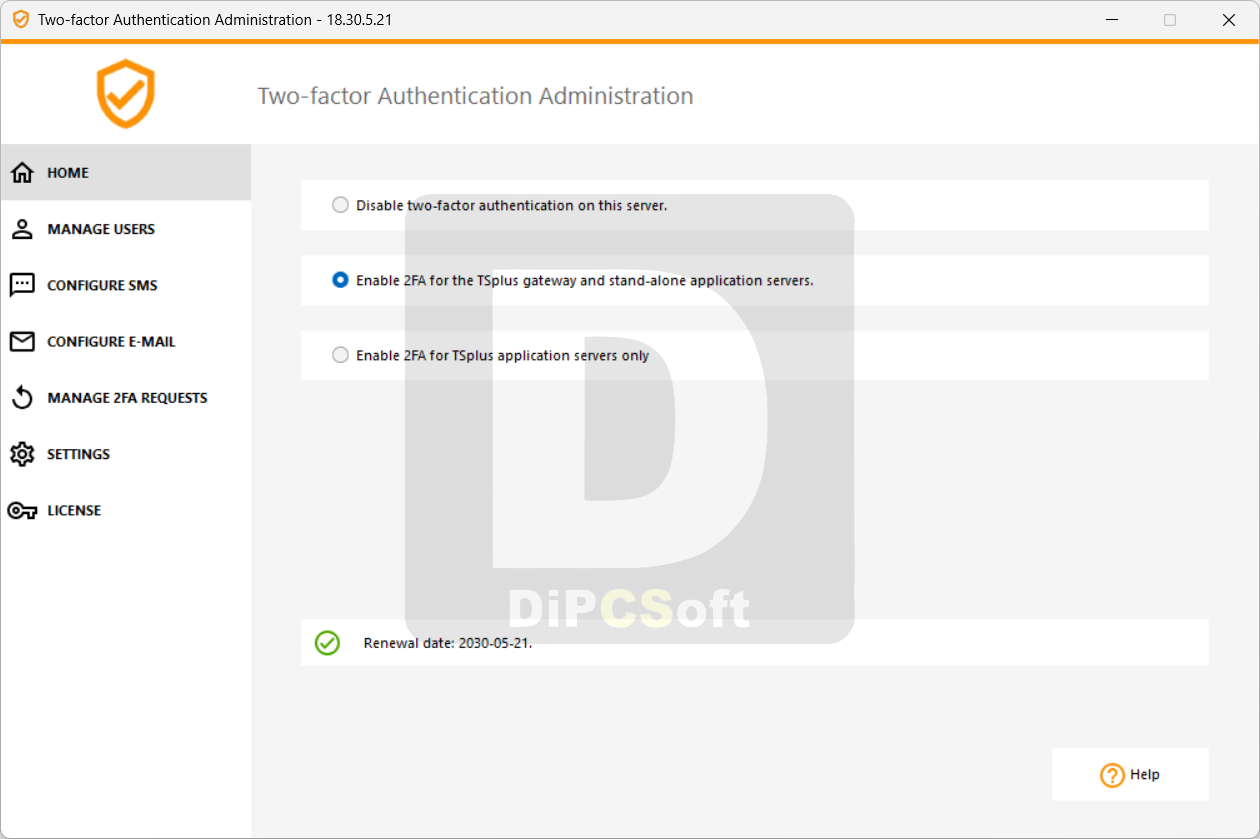The height and width of the screenshot is (839, 1260).
Task: Click the Renewal date 2030-05-21 text
Action: coord(448,643)
